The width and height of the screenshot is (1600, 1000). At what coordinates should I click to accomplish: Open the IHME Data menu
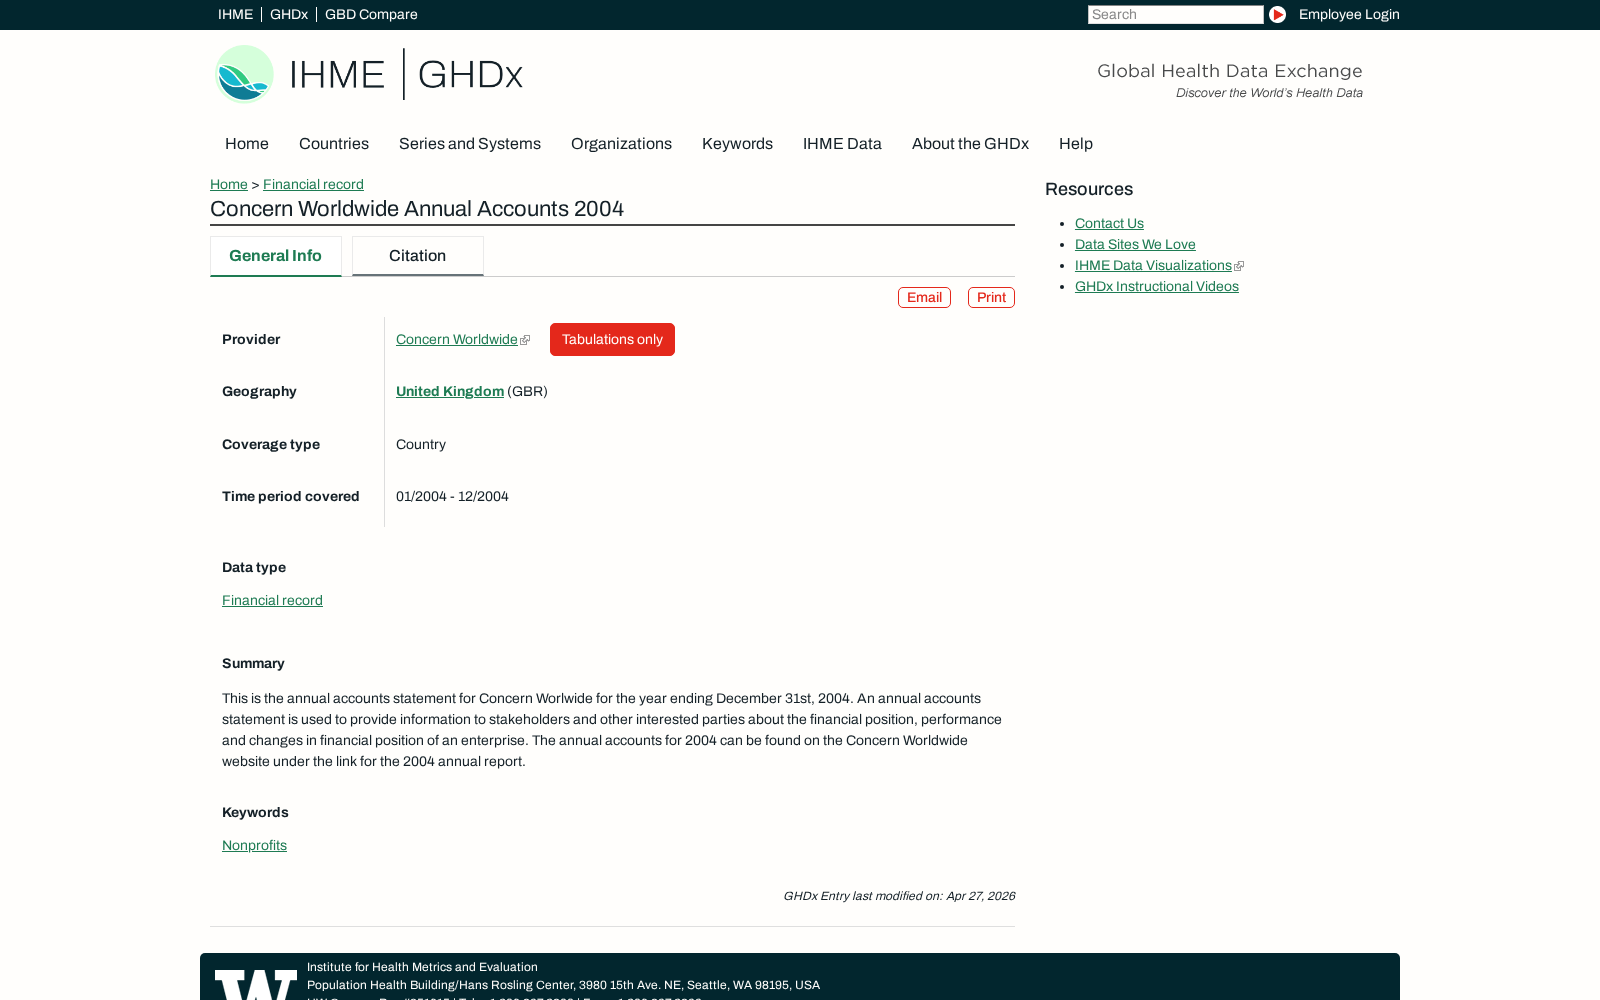842,144
